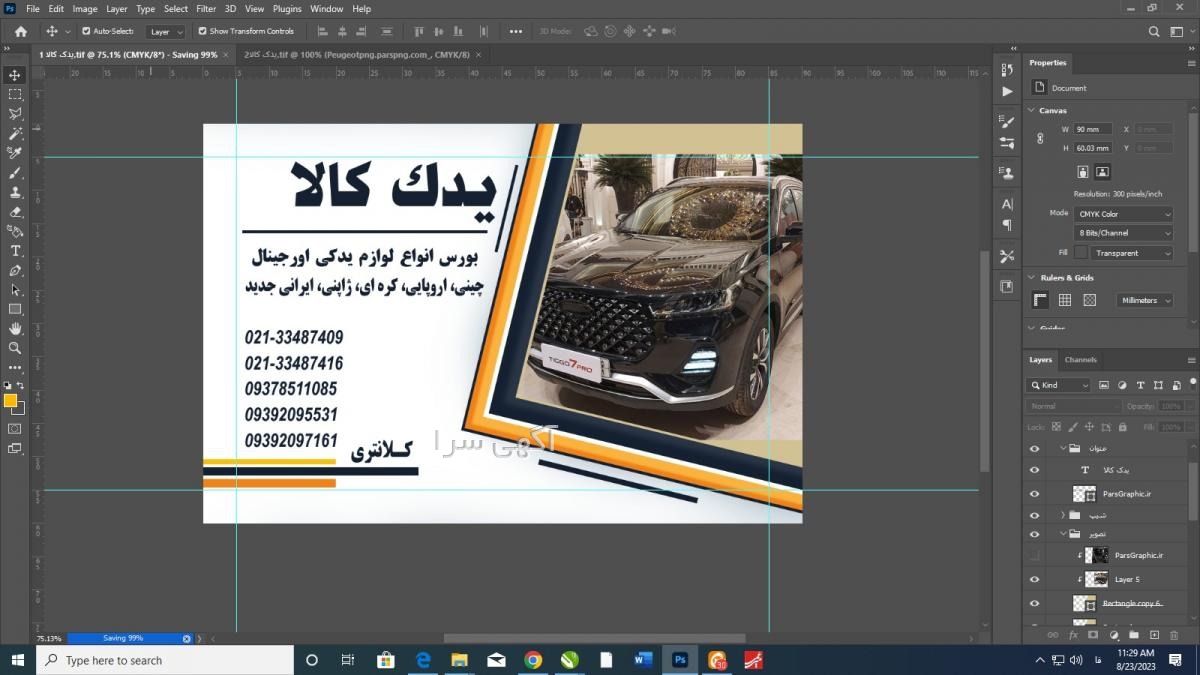Select the Eraser tool
This screenshot has width=1200, height=675.
[x=15, y=212]
